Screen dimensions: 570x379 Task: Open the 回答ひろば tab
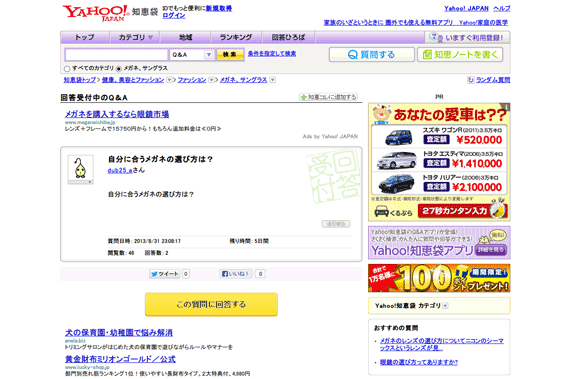pos(288,37)
